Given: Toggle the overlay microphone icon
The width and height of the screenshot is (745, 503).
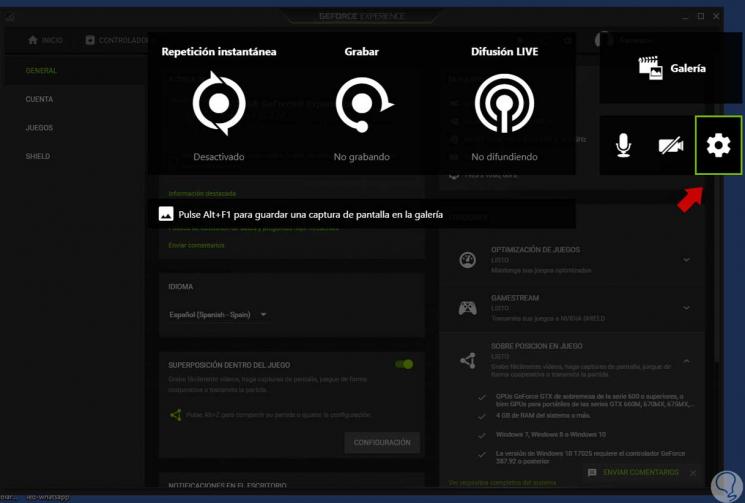Looking at the screenshot, I should tap(623, 145).
